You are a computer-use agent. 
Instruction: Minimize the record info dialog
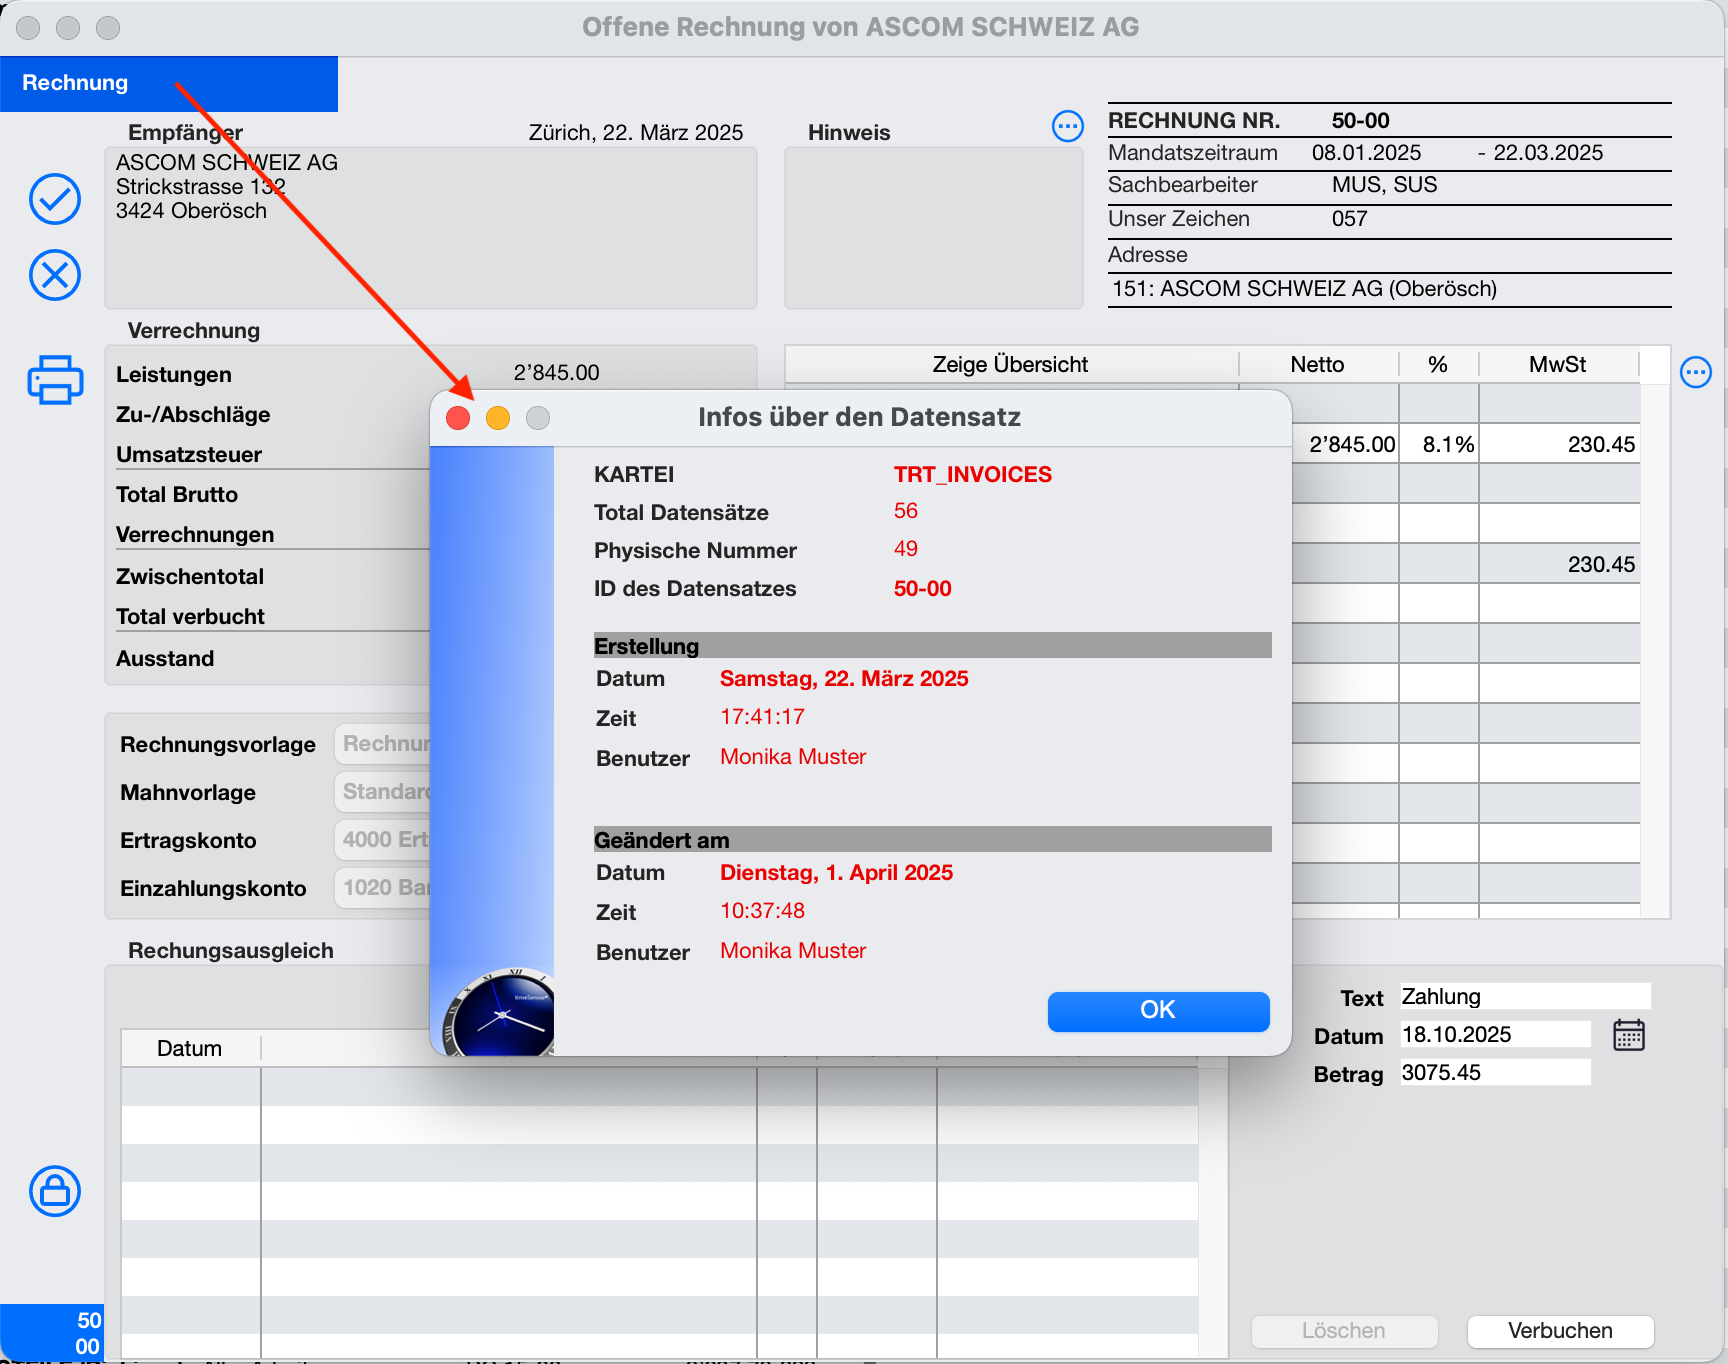[498, 418]
